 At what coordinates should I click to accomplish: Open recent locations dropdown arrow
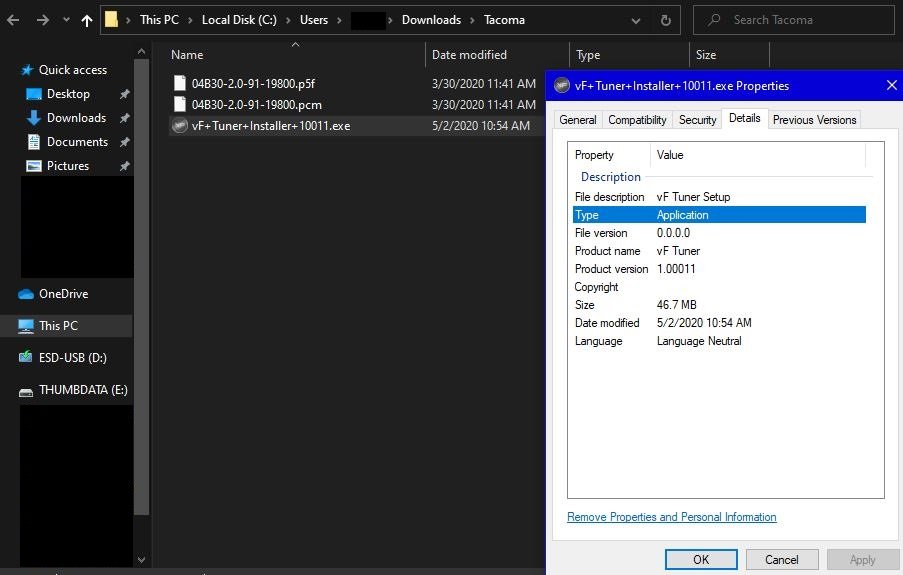66,20
